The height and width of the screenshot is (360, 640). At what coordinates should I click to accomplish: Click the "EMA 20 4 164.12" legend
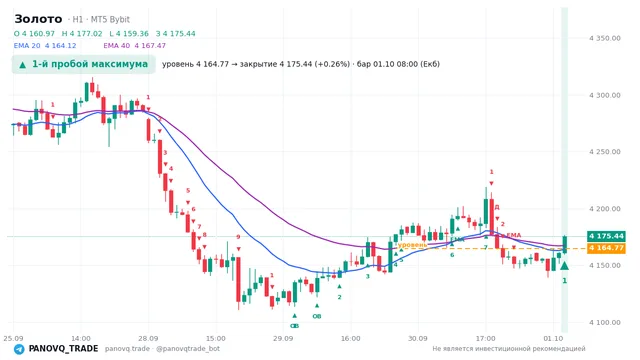click(x=45, y=46)
